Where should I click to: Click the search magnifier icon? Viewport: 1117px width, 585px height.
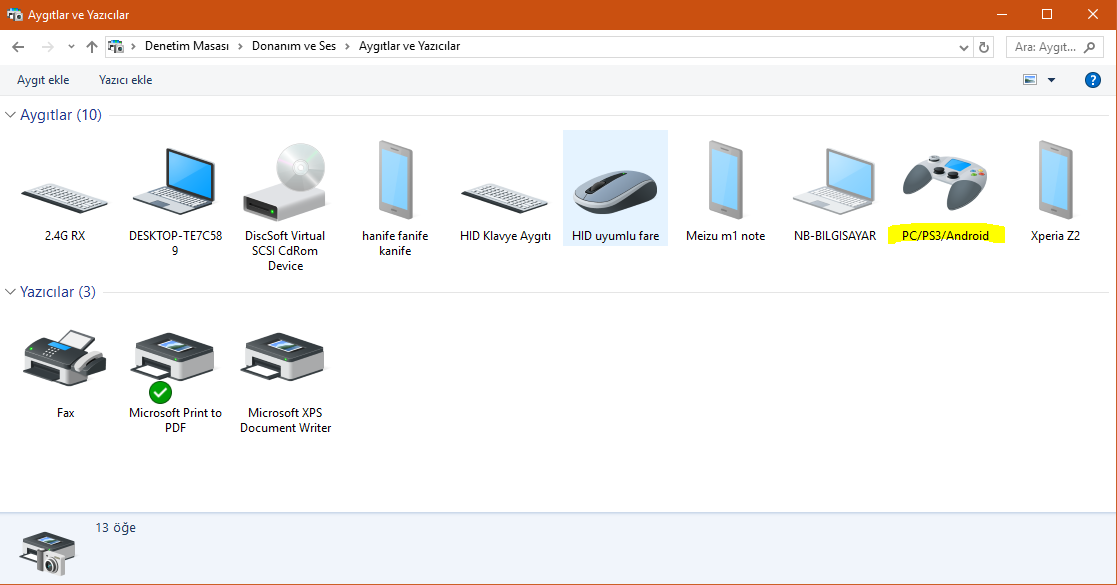coord(1089,47)
